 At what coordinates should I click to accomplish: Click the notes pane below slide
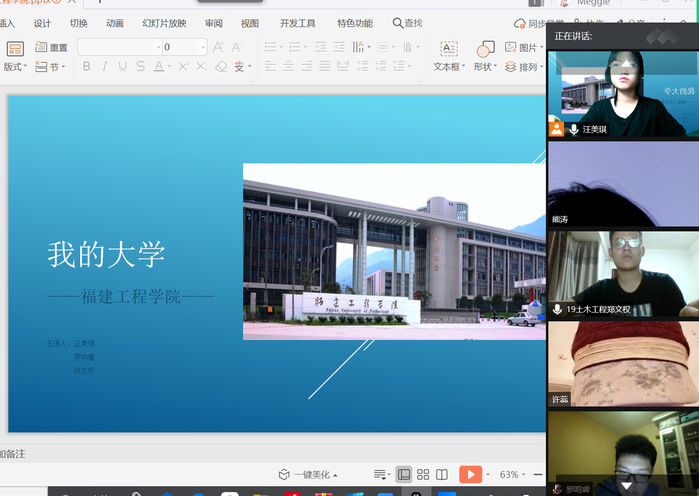tap(273, 454)
